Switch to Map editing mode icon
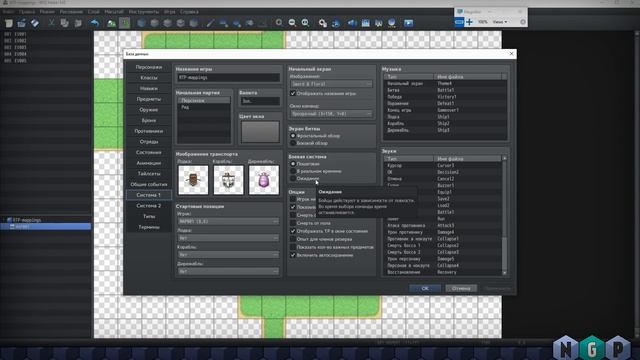640x360 pixels. 111,23
